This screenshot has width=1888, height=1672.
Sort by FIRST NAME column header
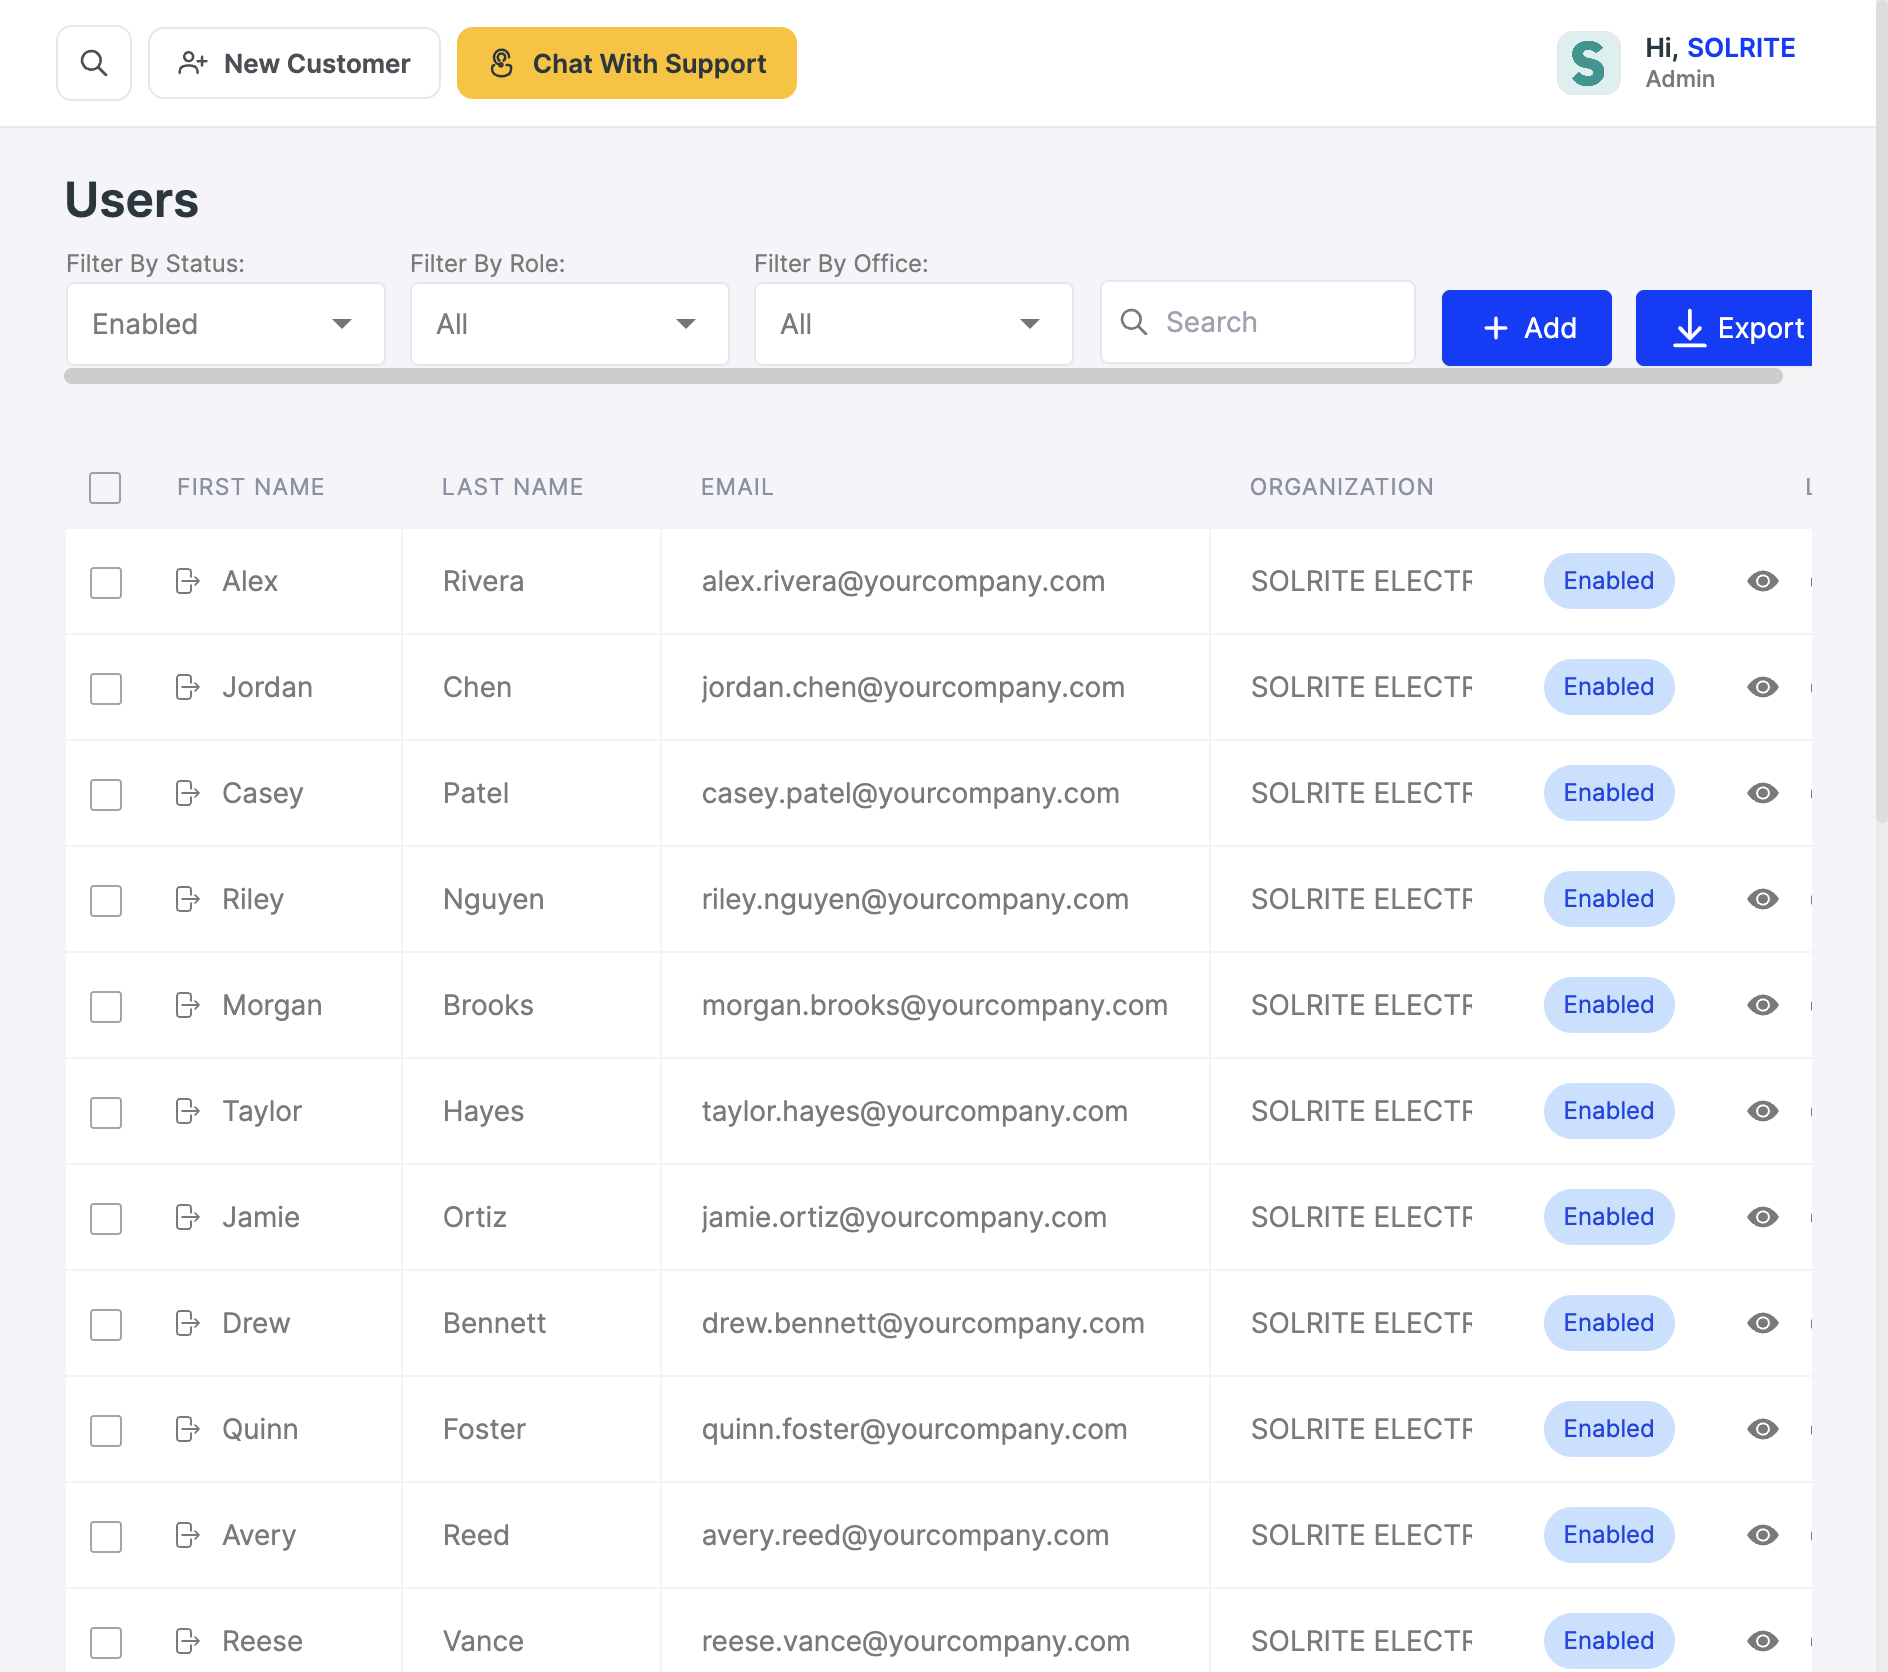pyautogui.click(x=251, y=487)
